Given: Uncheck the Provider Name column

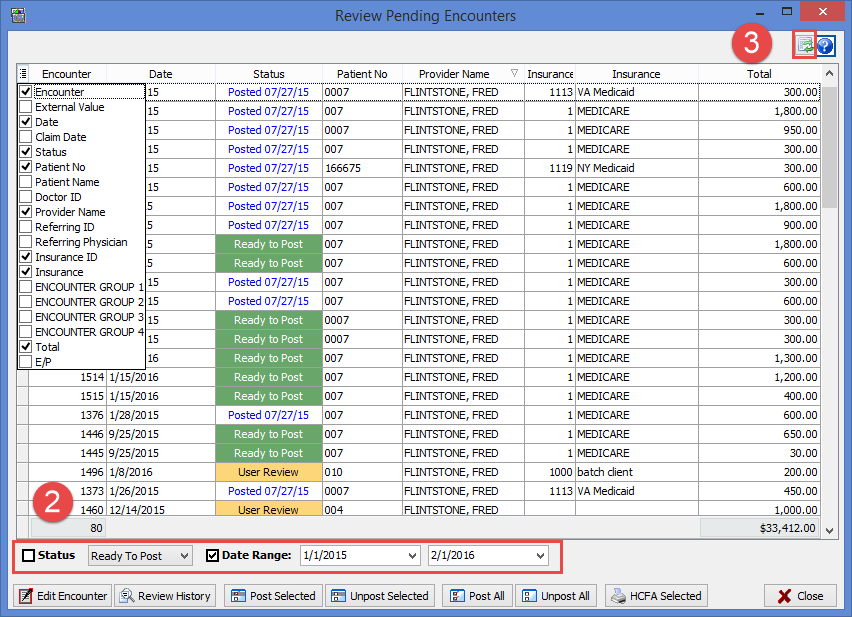Looking at the screenshot, I should pyautogui.click(x=24, y=212).
